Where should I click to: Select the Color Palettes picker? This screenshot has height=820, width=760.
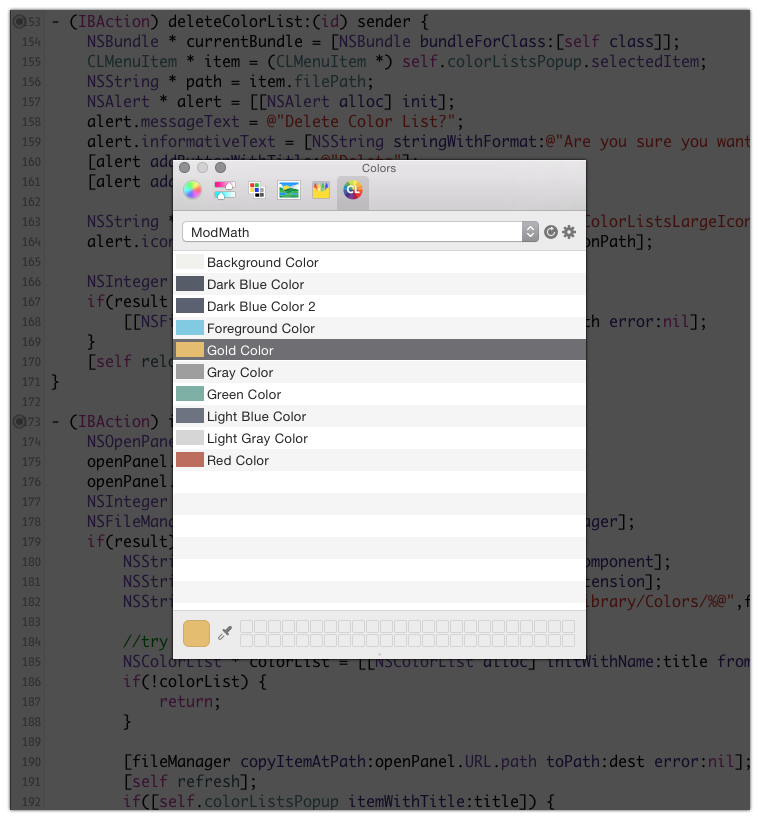click(x=257, y=190)
